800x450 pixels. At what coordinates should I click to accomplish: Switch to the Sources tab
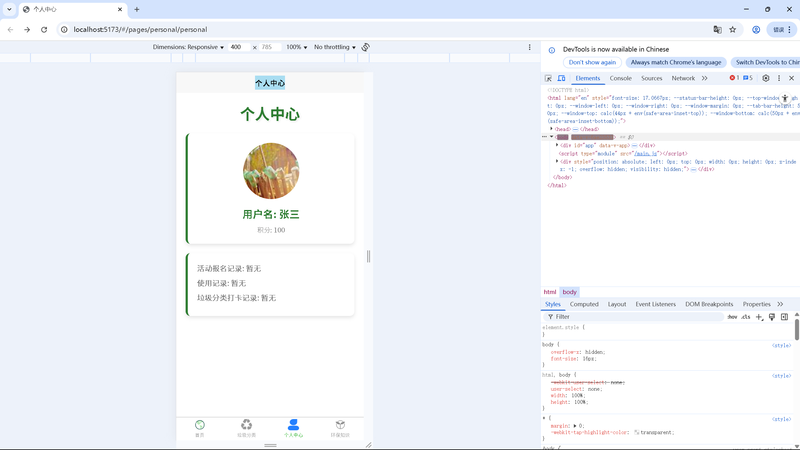click(652, 78)
